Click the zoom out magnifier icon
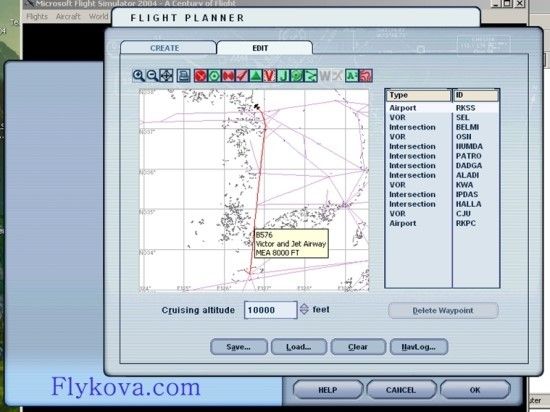 pos(152,75)
